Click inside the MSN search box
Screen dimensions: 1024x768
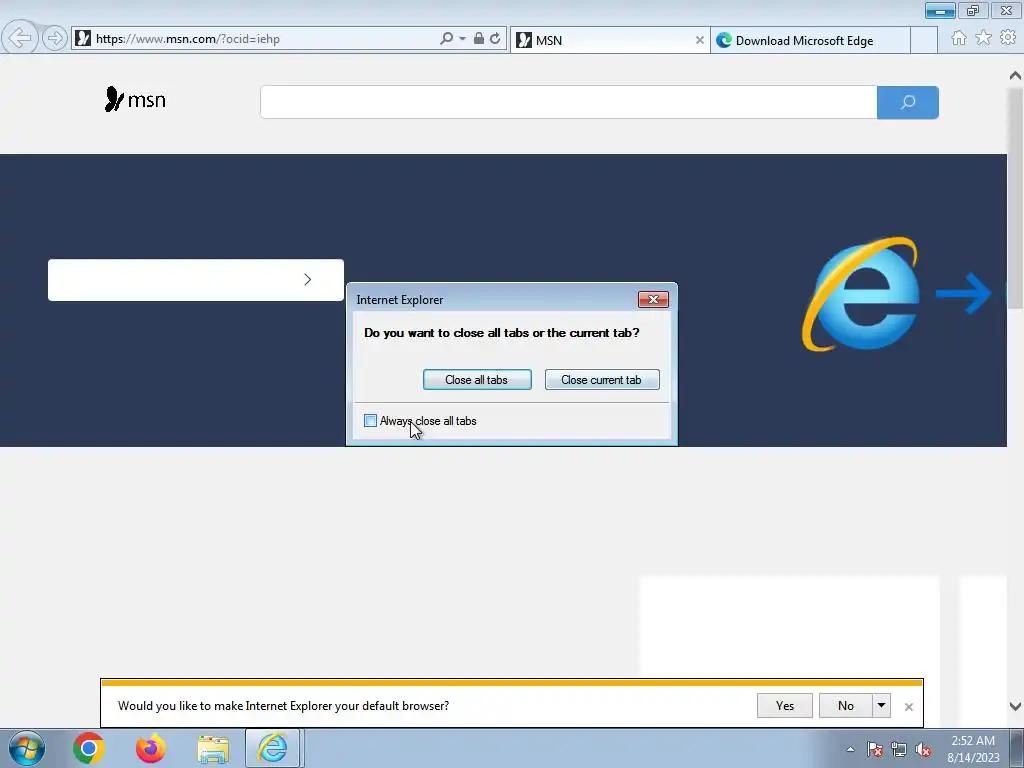click(568, 102)
